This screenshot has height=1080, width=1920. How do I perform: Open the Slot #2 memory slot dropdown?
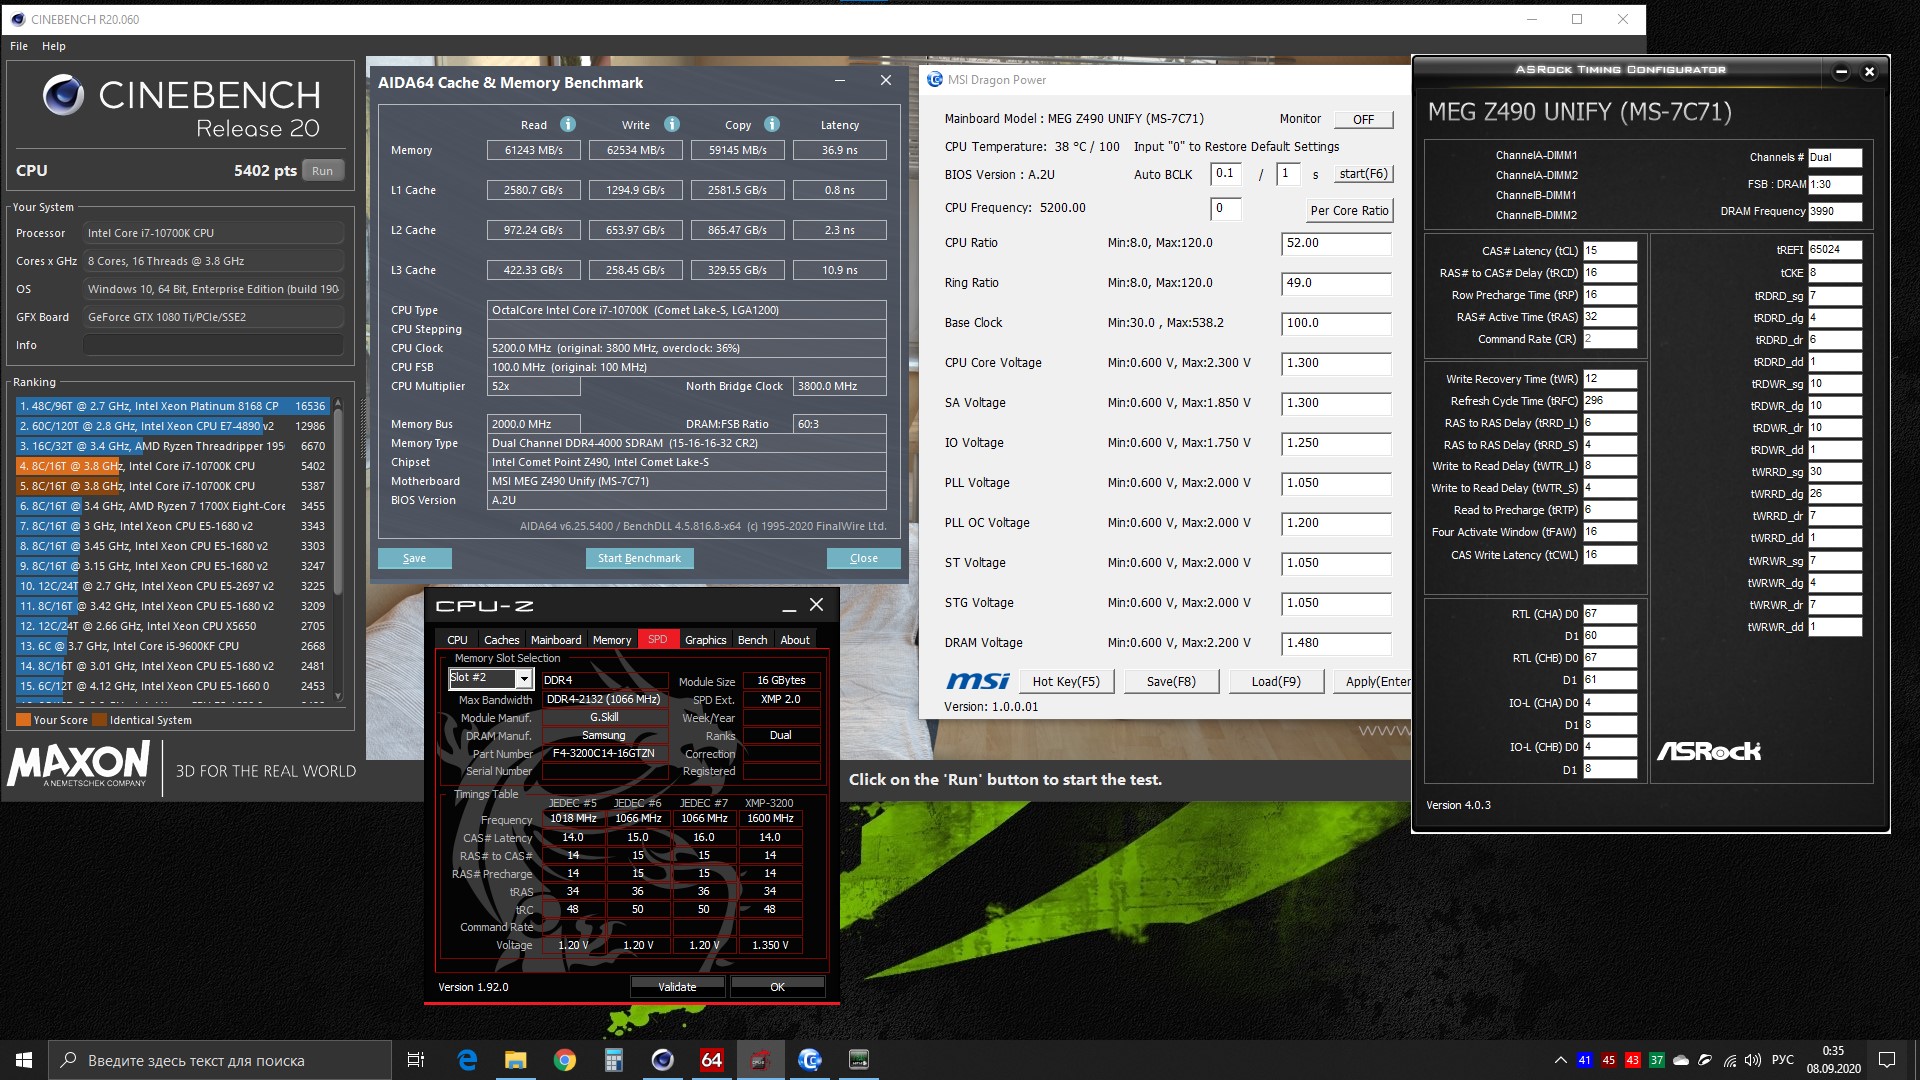[x=523, y=679]
